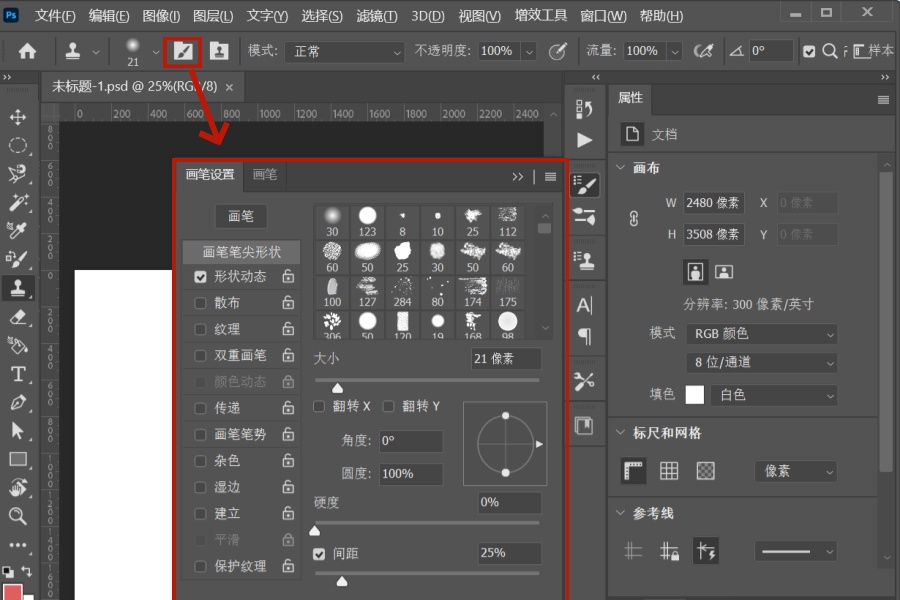Select 画笔笔尖形状 option
900x600 pixels.
242,252
